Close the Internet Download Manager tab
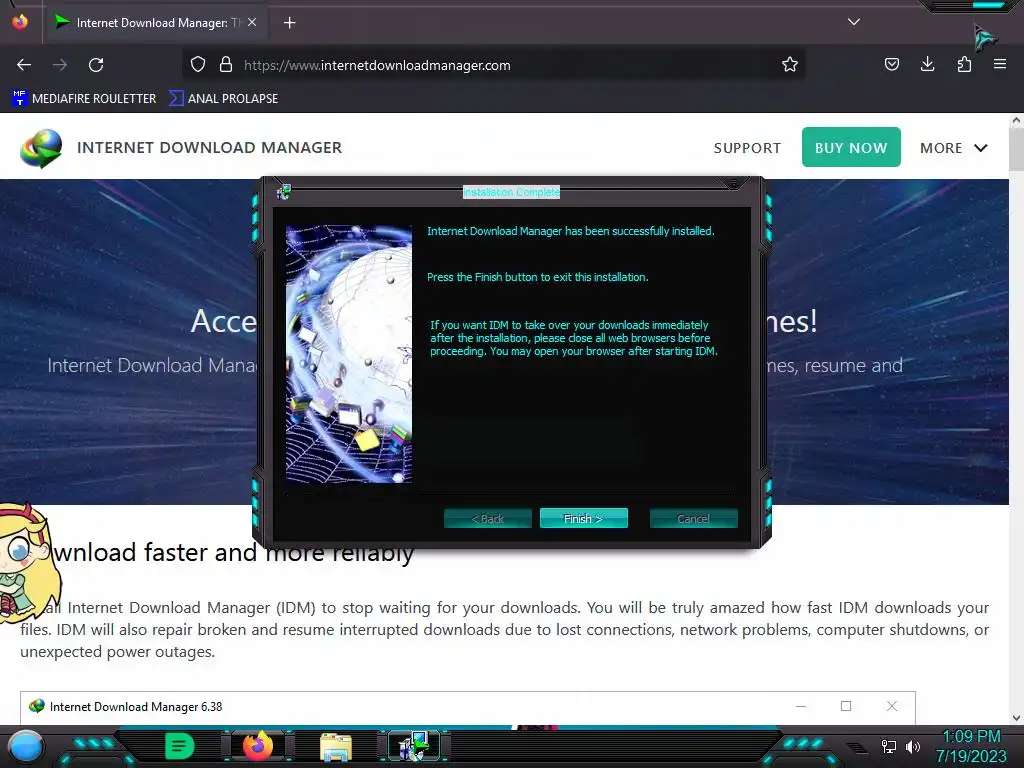The width and height of the screenshot is (1024, 768). tap(252, 22)
